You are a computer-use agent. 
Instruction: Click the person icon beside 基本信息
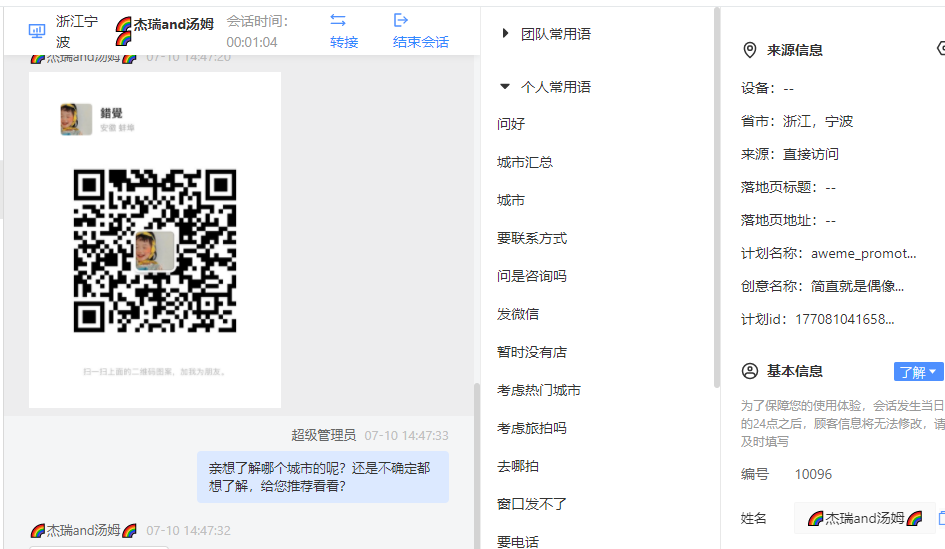coord(749,371)
